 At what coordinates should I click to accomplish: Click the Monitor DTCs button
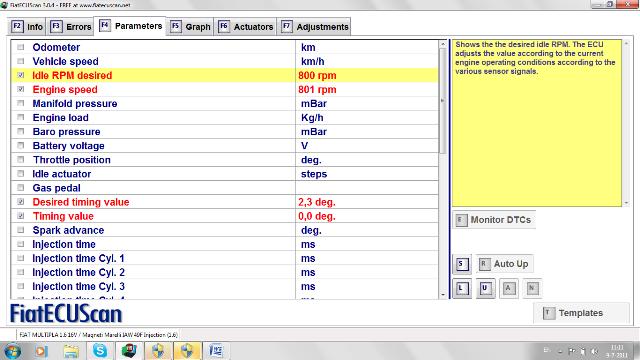[494, 220]
